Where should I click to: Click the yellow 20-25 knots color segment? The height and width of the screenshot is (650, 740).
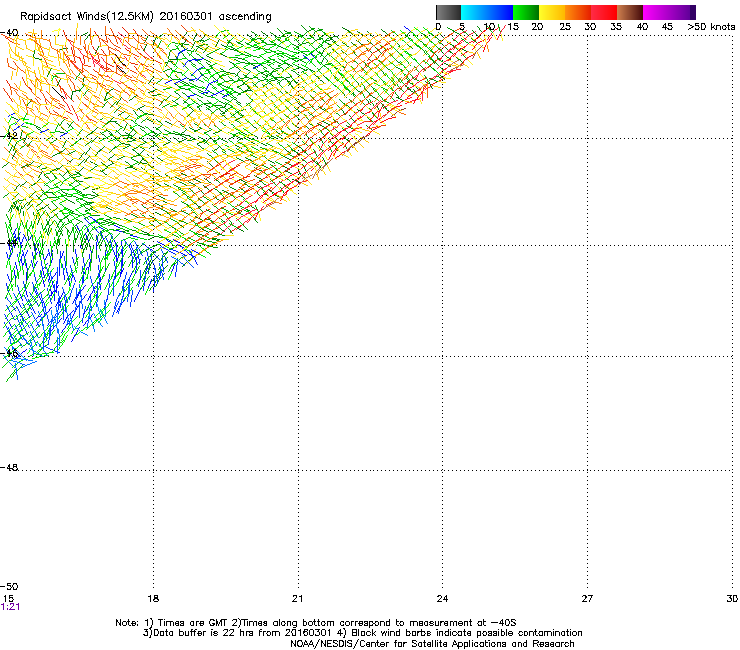tap(552, 12)
